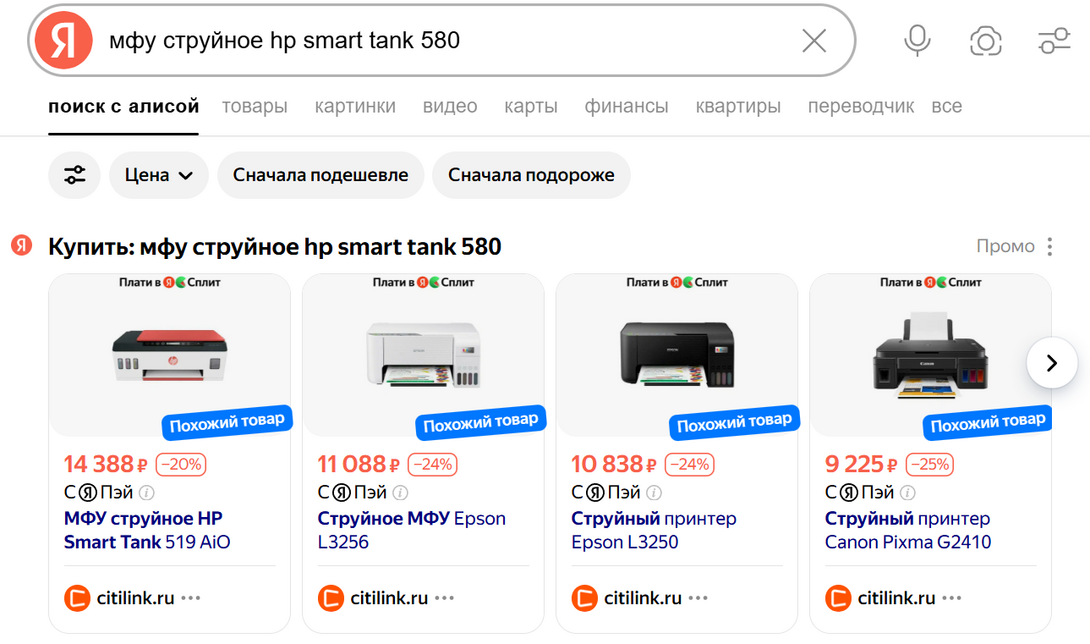Click citilink.ru logo under Canon Pixma G2410
The height and width of the screenshot is (644, 1090).
[838, 598]
